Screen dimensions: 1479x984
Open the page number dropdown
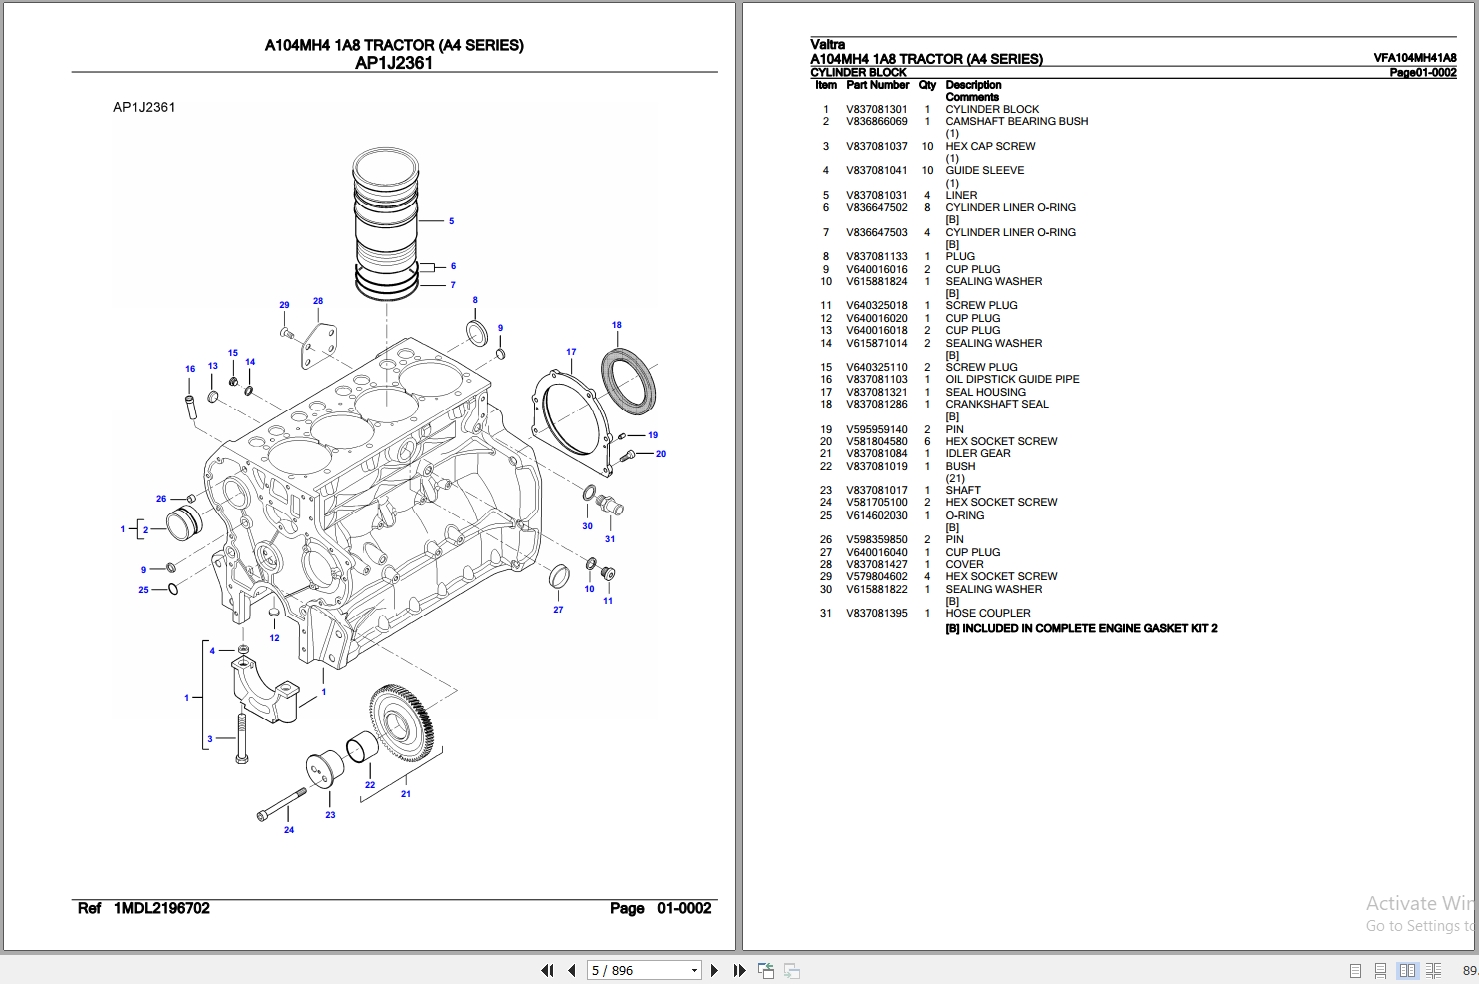[693, 970]
